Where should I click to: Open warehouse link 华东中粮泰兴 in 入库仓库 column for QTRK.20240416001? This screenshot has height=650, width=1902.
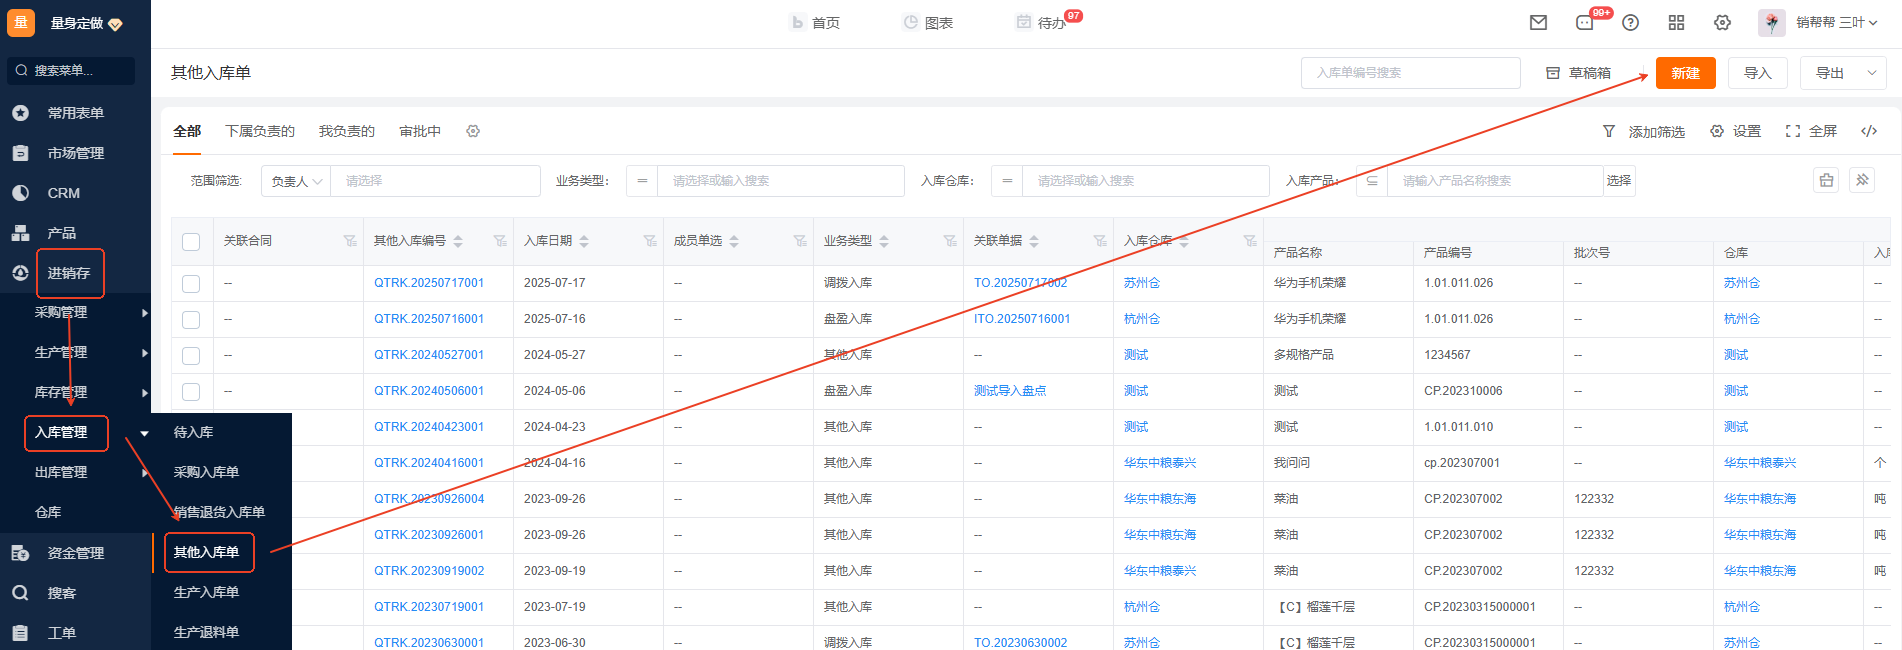(1160, 463)
